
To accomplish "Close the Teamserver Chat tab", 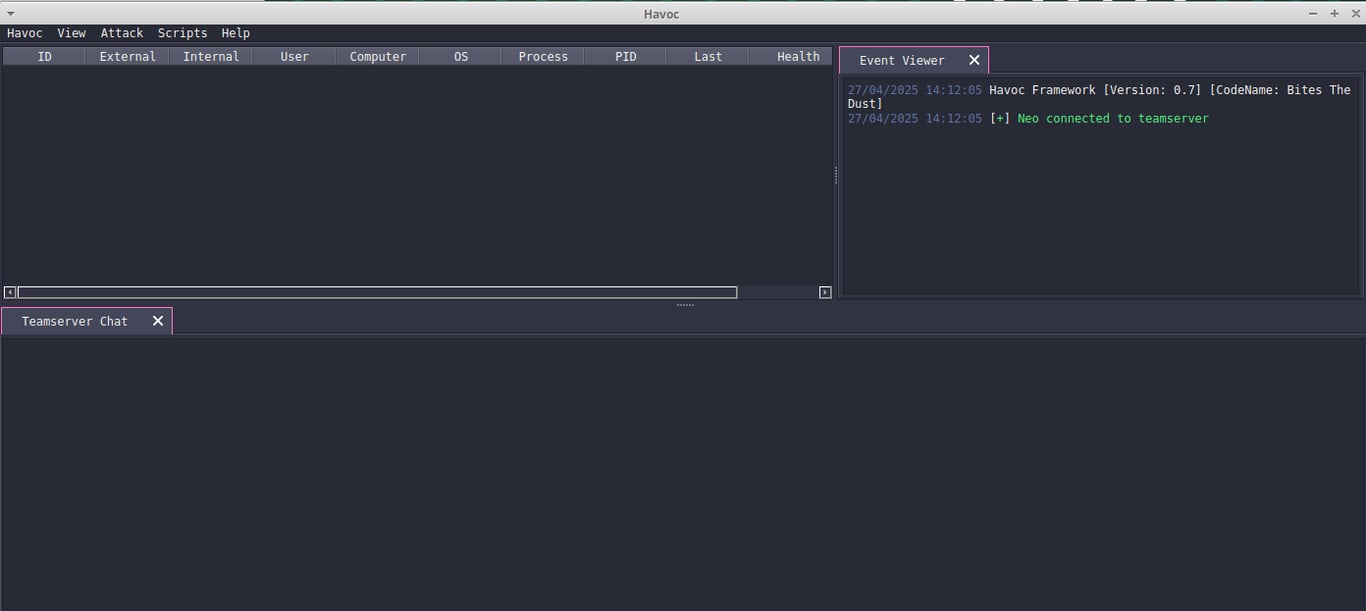I will pyautogui.click(x=157, y=320).
